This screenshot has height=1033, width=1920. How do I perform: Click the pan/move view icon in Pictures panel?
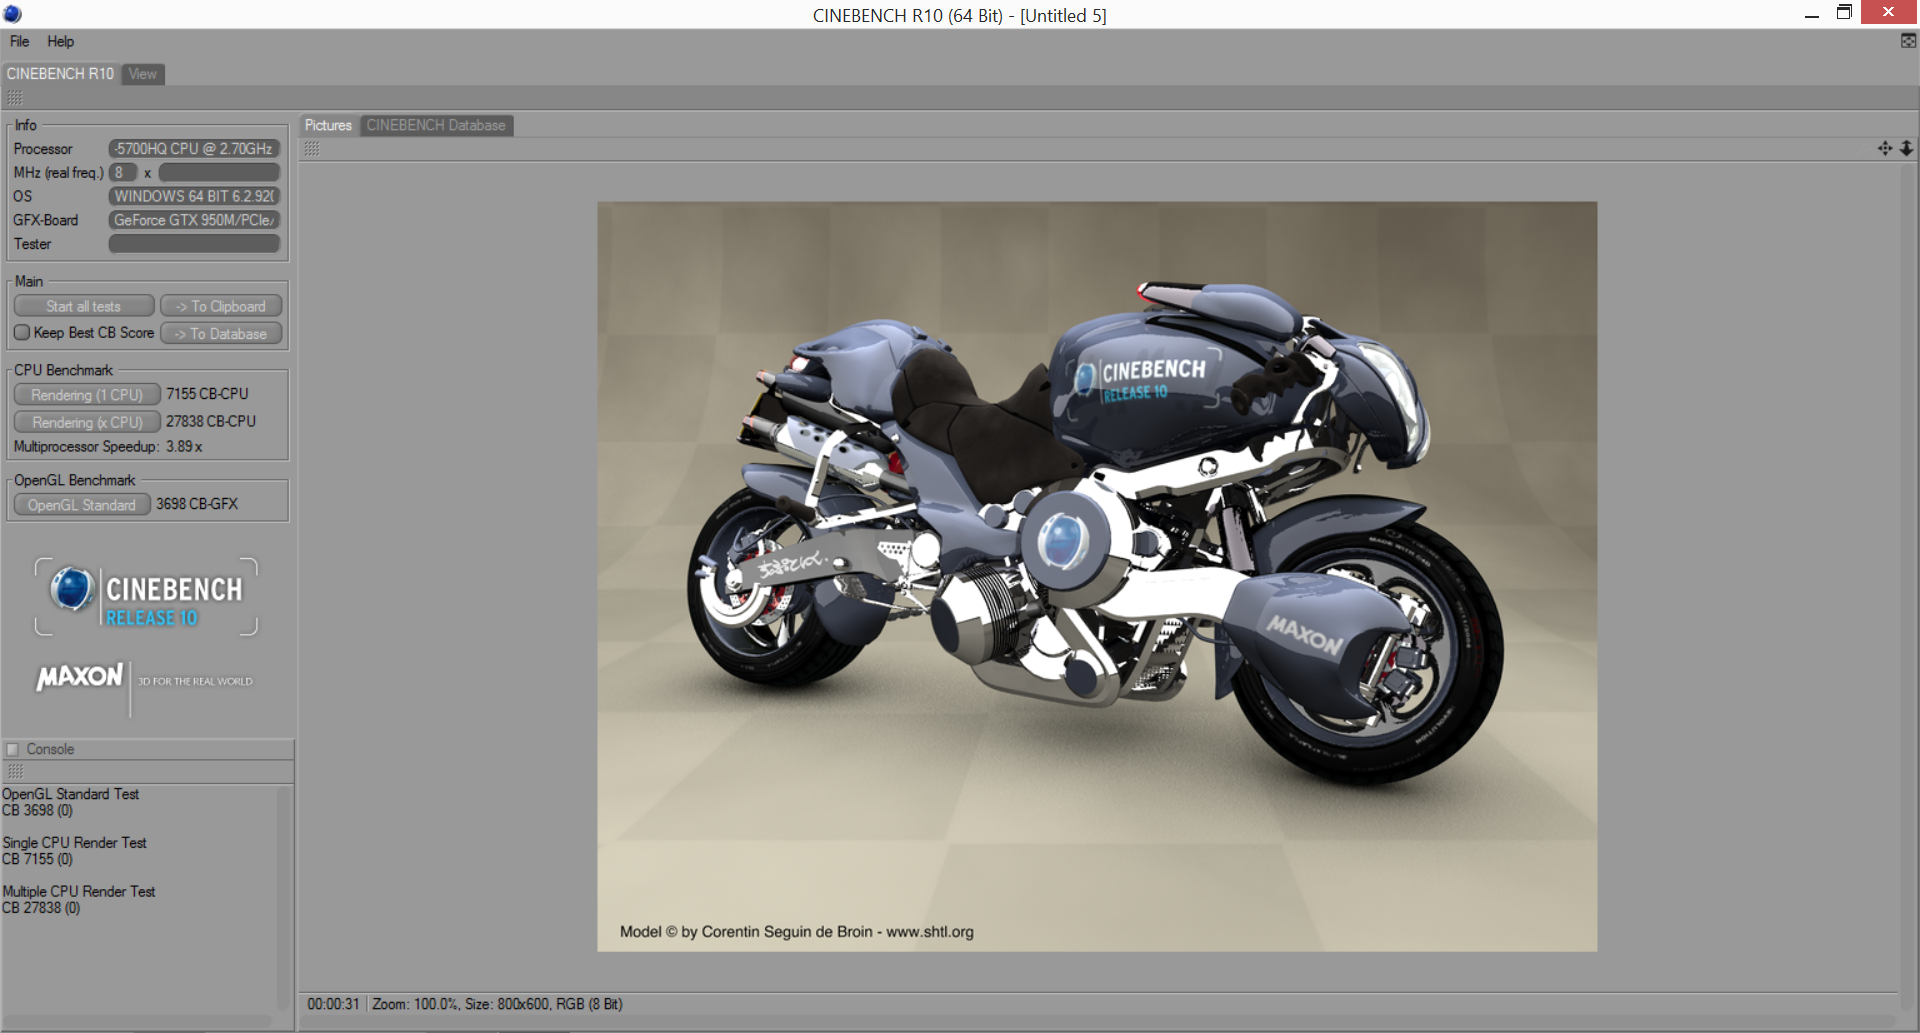tap(1885, 148)
